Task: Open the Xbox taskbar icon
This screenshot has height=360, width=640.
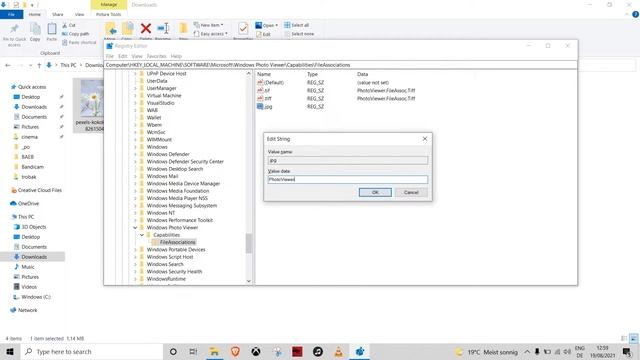Action: pos(256,352)
